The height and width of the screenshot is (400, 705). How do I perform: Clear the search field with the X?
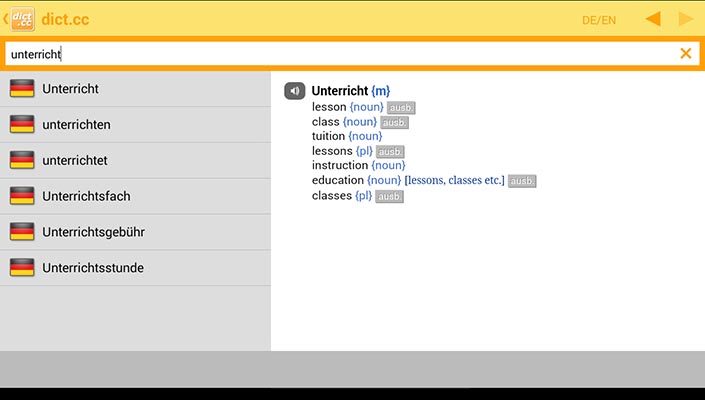pos(686,54)
